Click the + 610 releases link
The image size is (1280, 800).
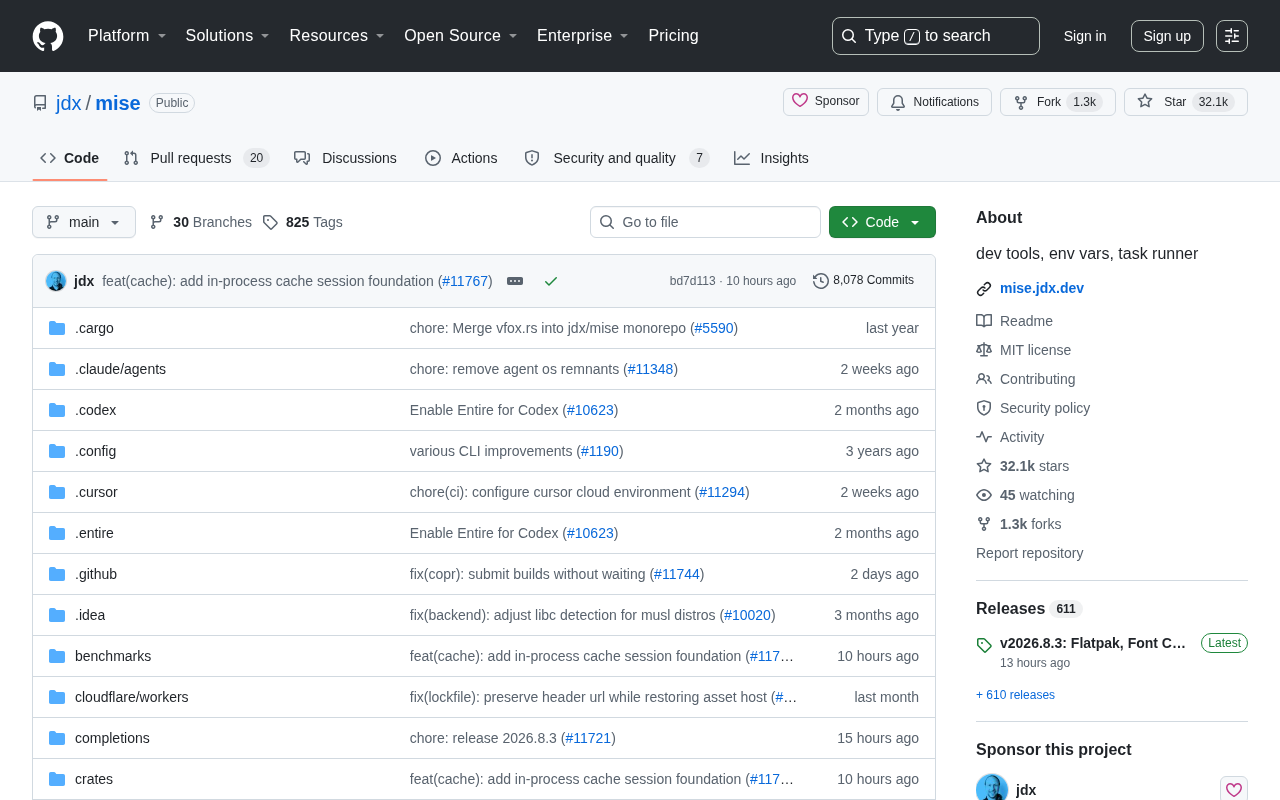tap(1015, 695)
